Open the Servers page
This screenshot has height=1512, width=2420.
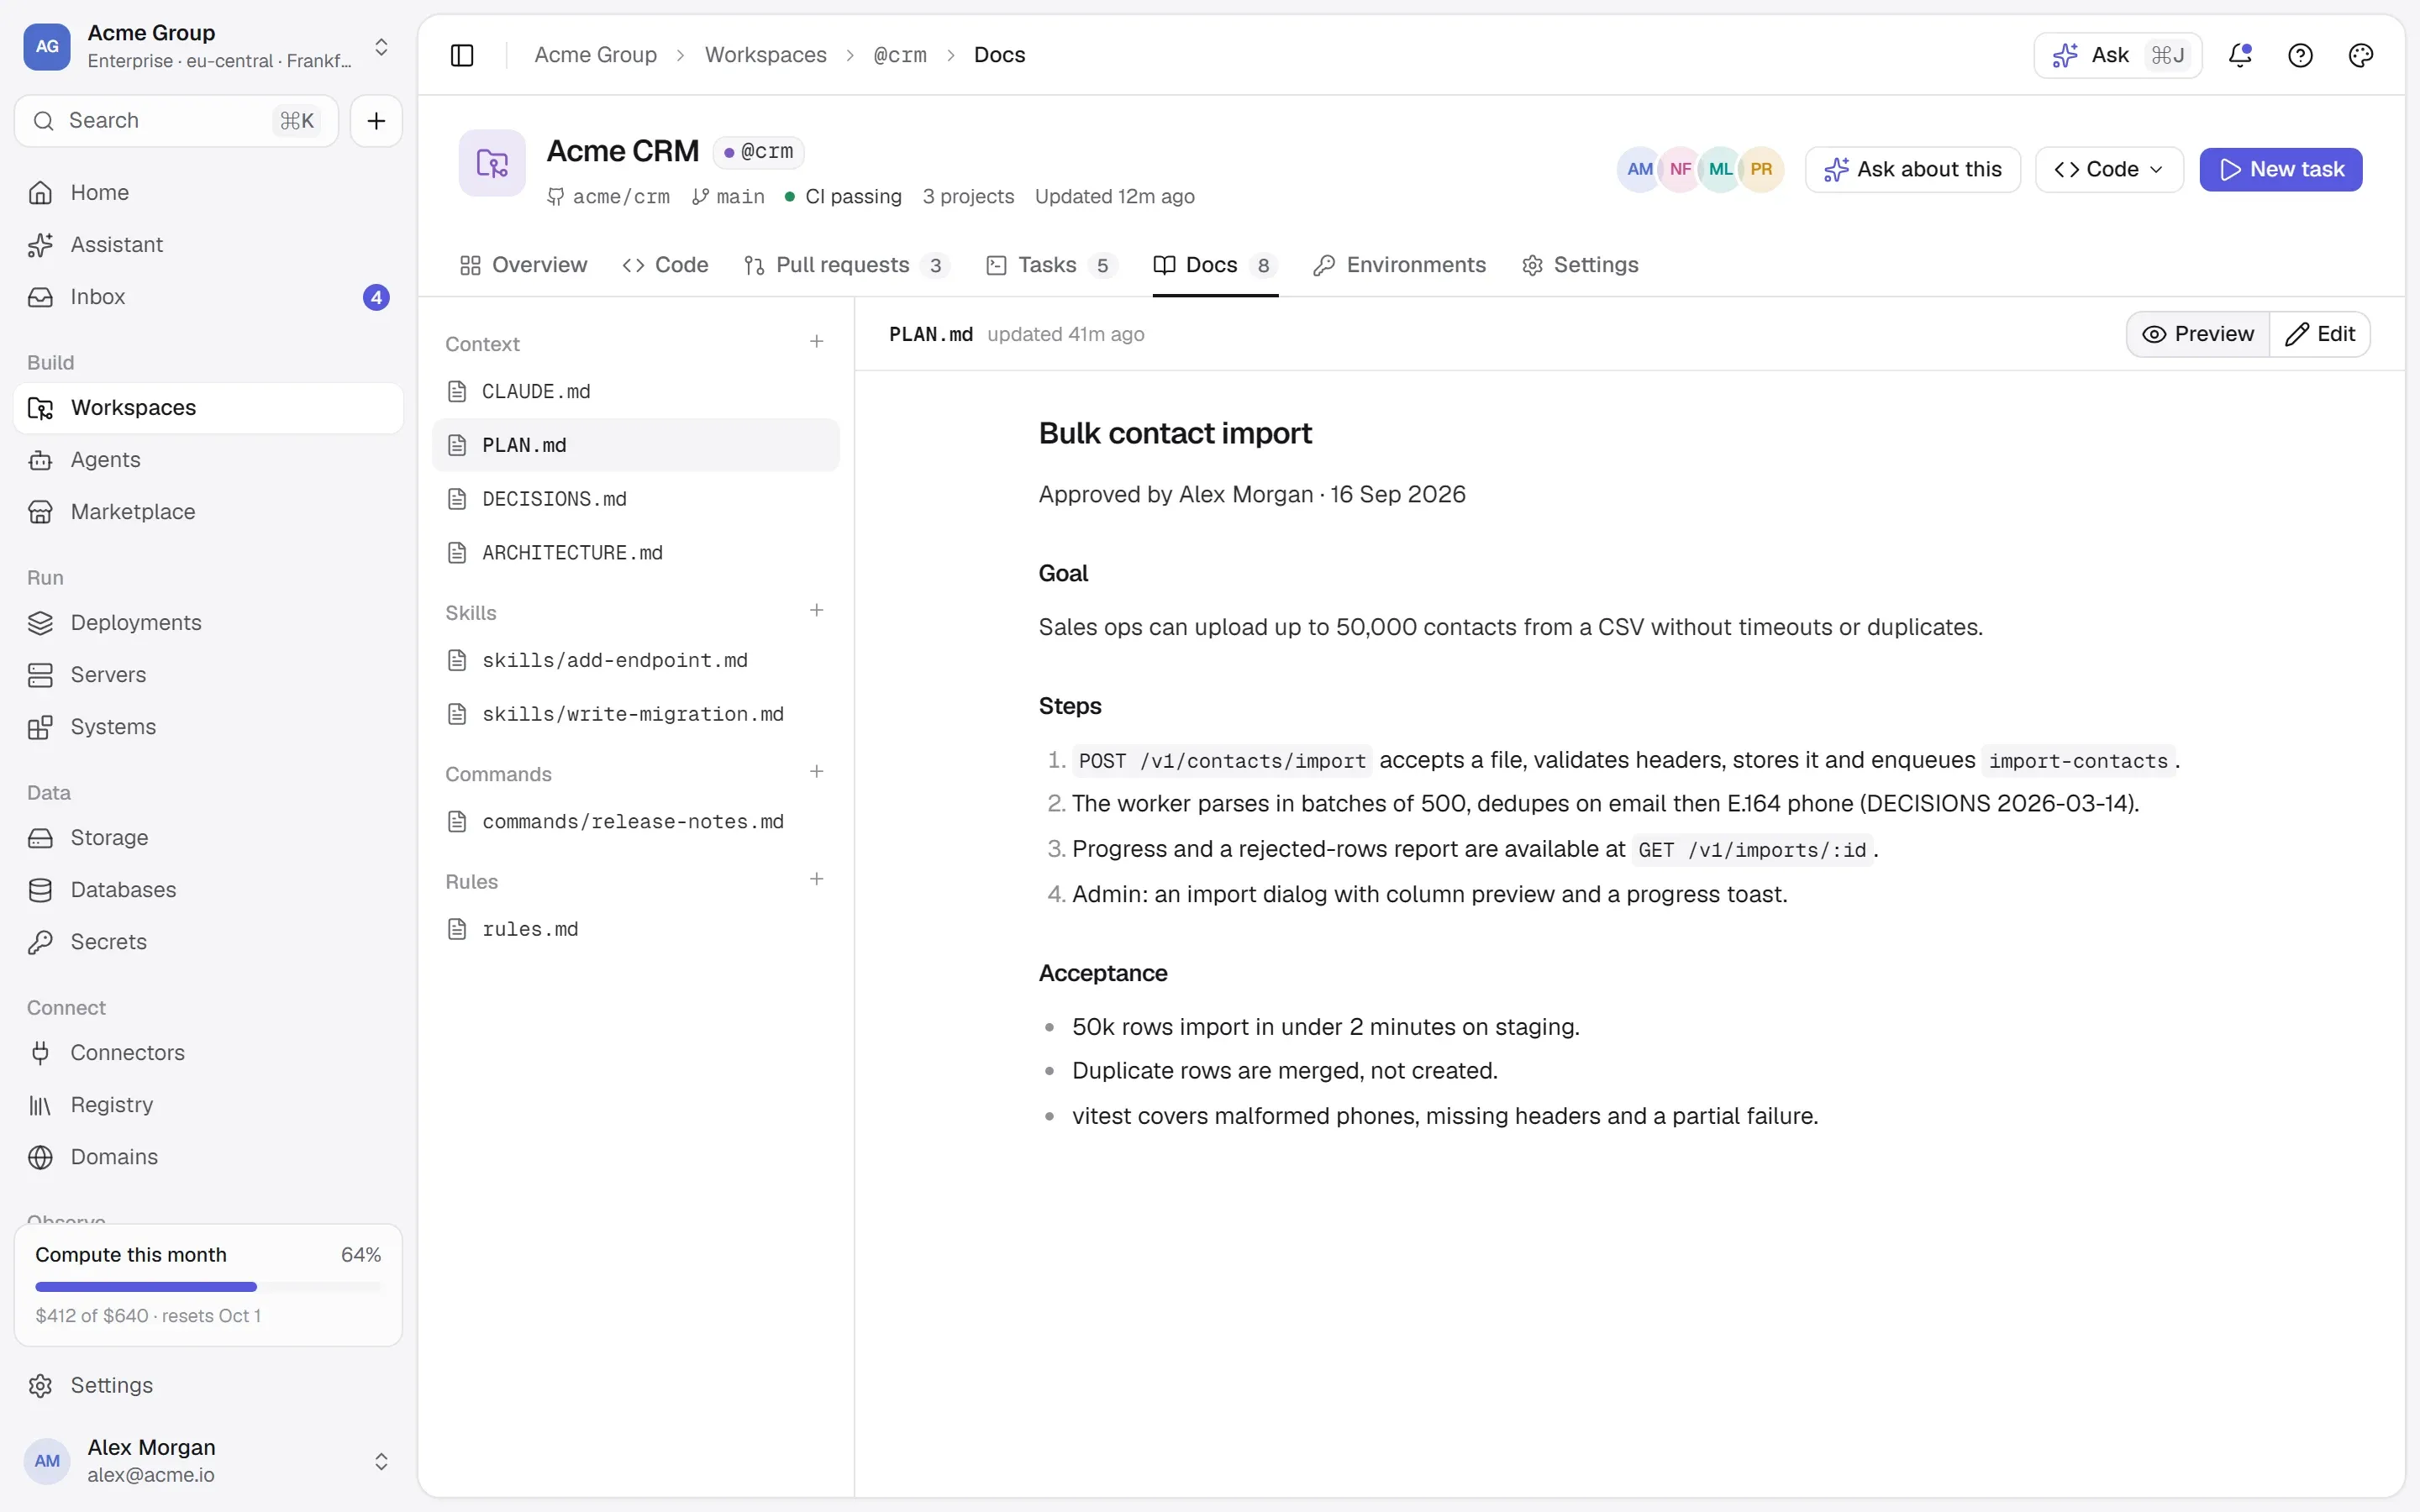(x=208, y=675)
